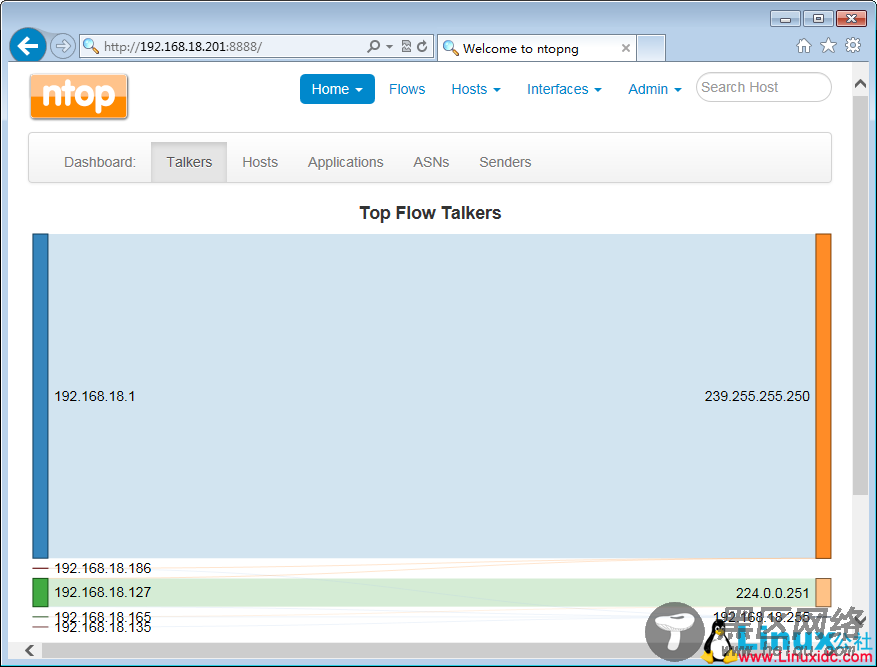Select the 'Welcome to ntopng' browser tab
The image size is (877, 667).
coord(536,48)
